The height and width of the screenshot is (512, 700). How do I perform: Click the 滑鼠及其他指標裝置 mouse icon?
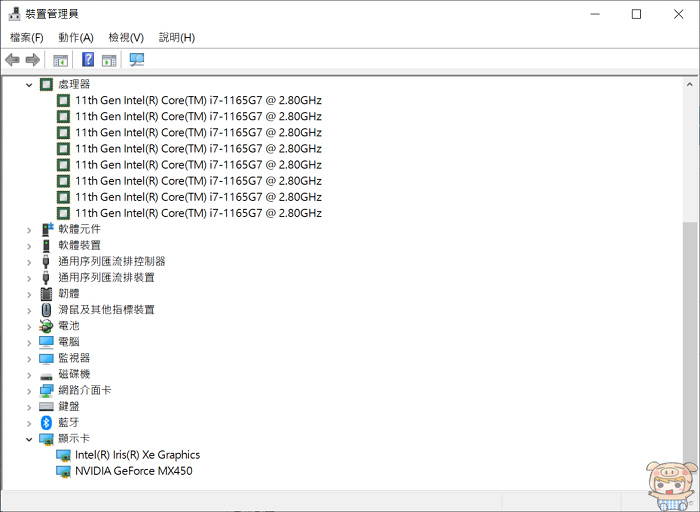coord(46,310)
